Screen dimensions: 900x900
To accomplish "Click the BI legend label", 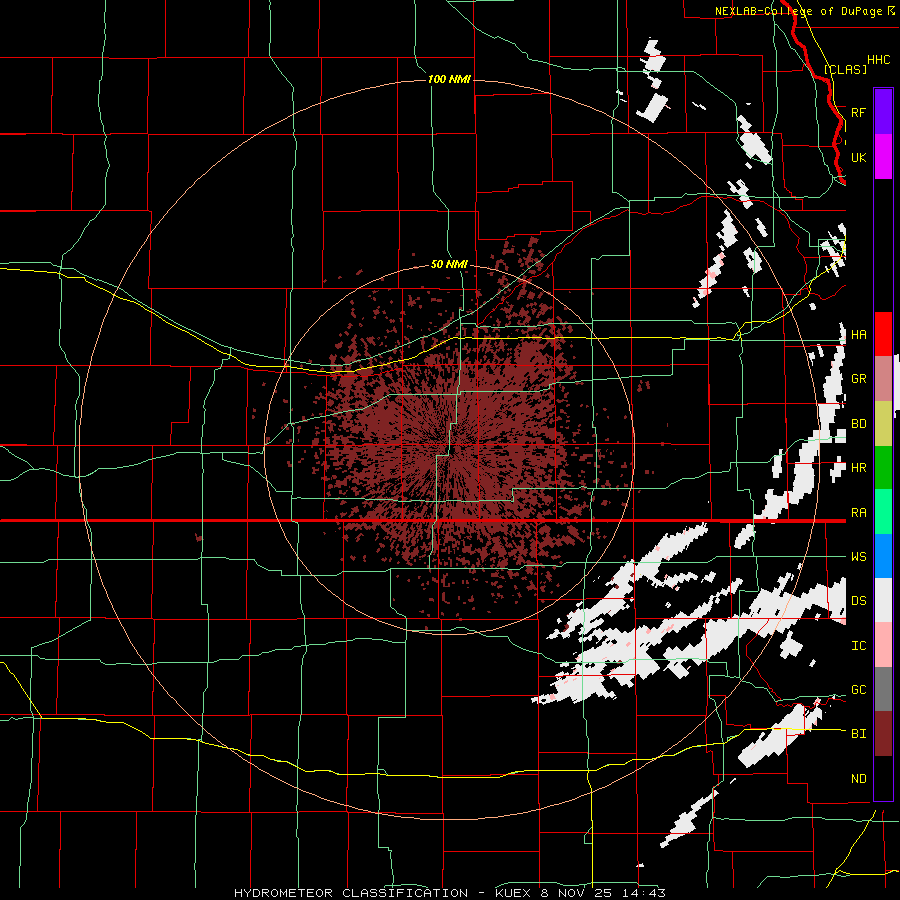I will click(858, 734).
